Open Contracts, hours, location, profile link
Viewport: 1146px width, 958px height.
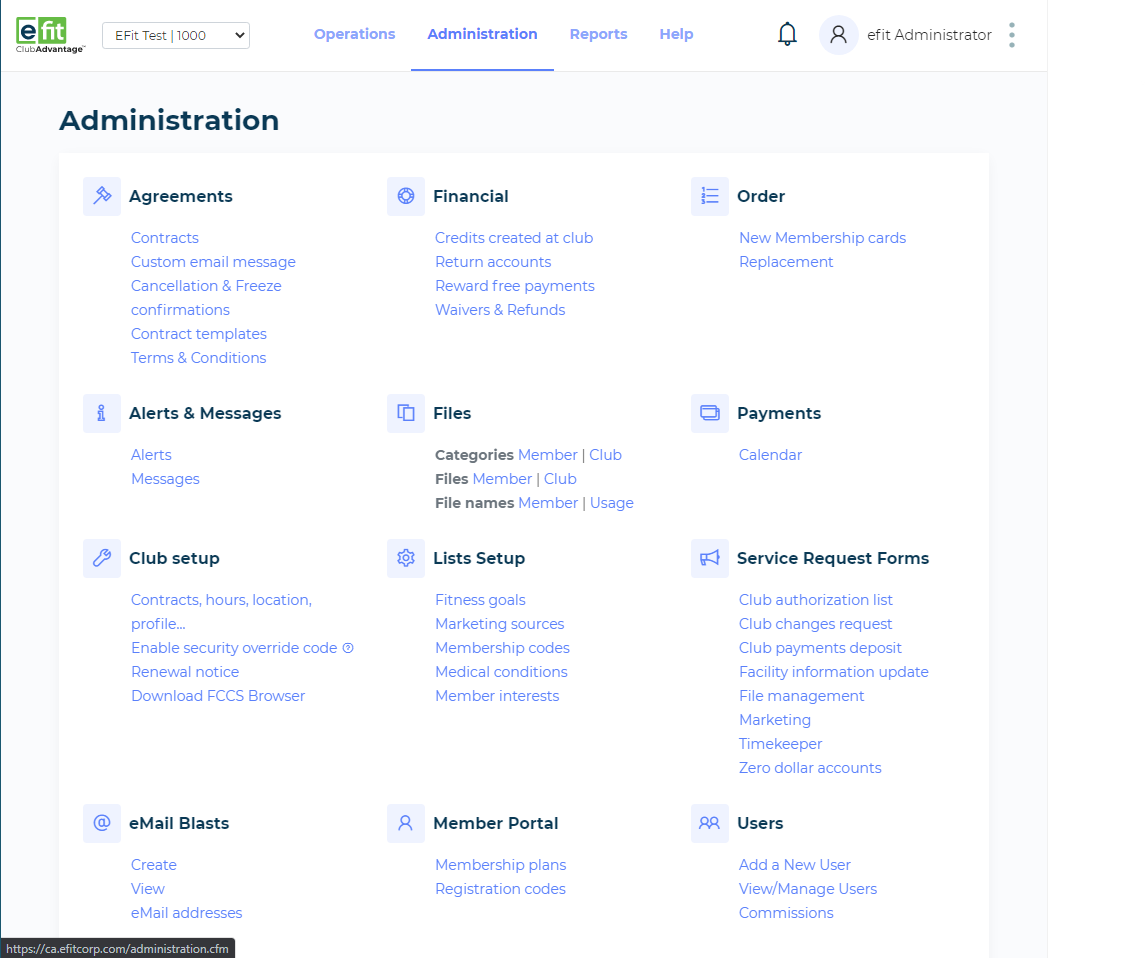pyautogui.click(x=221, y=612)
